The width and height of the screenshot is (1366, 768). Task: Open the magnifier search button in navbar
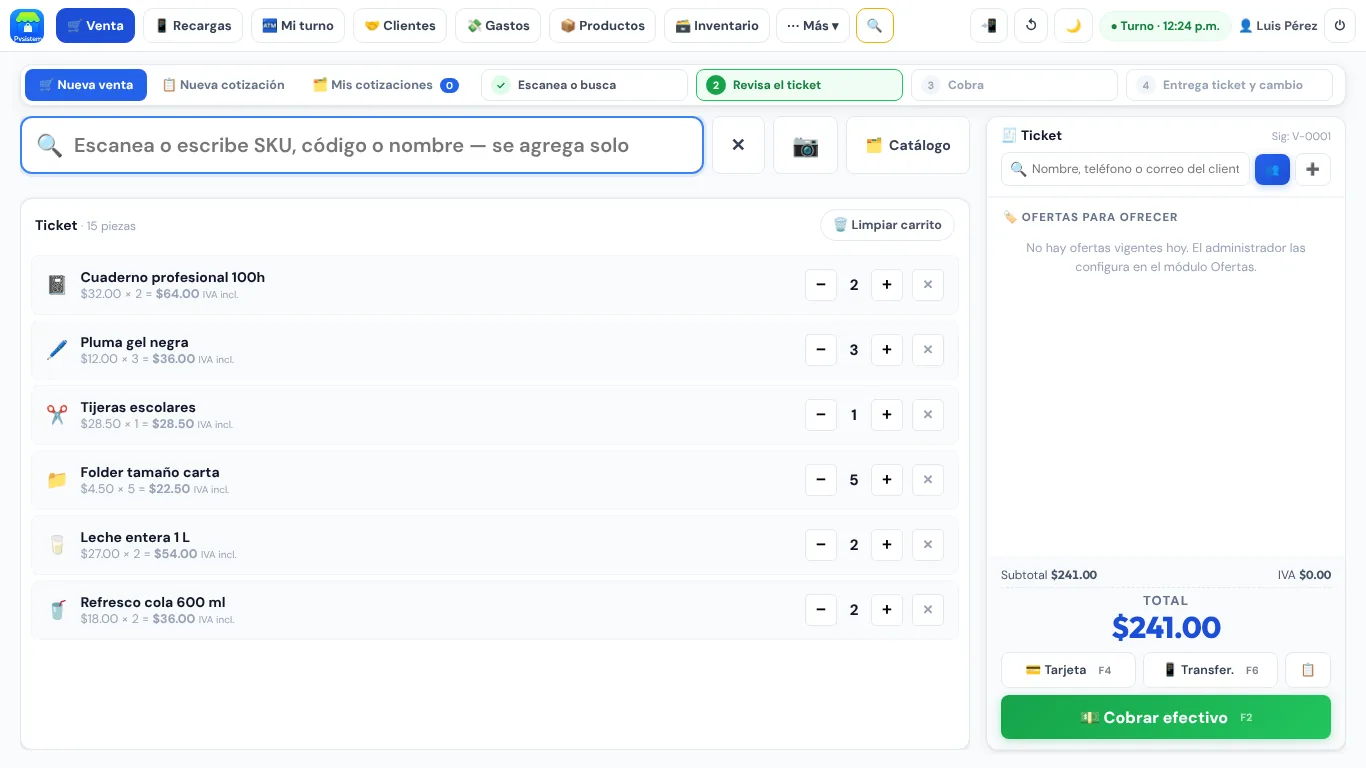[874, 26]
